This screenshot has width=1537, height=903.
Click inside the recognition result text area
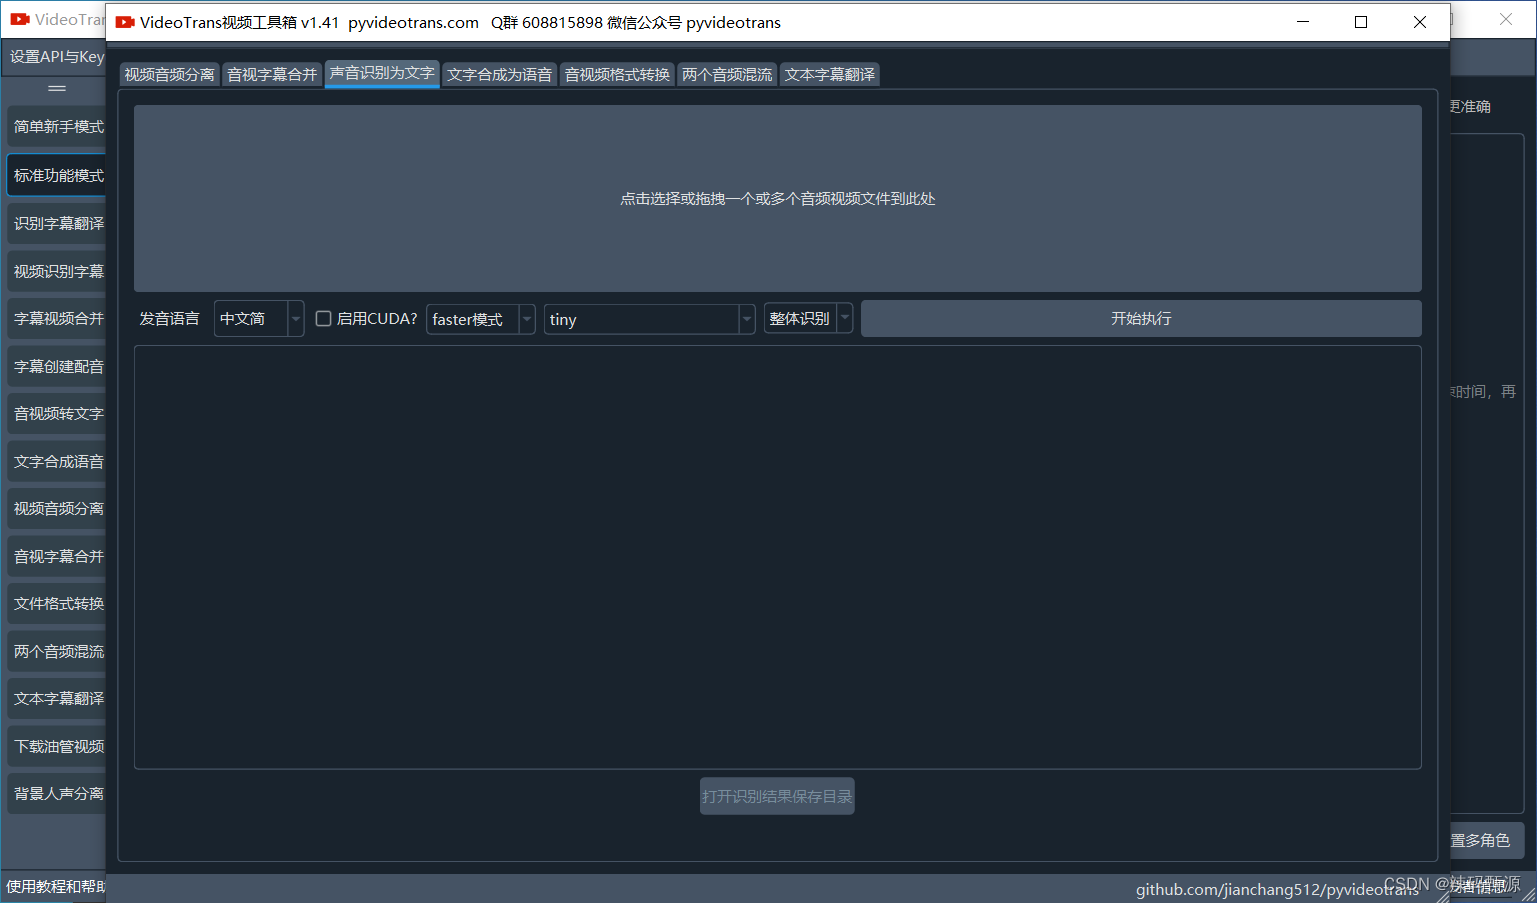777,557
